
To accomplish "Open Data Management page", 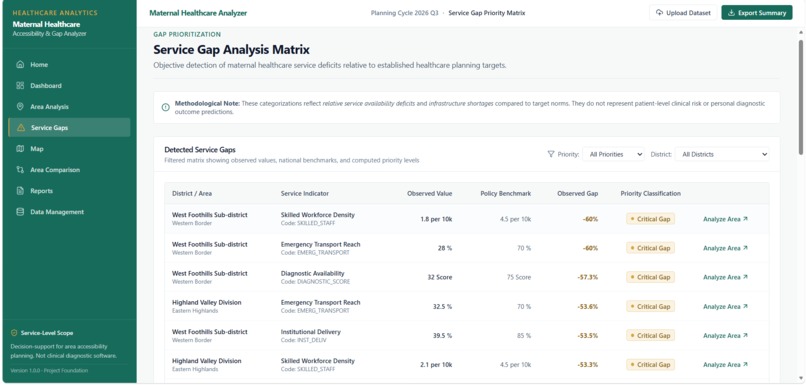I will point(69,212).
